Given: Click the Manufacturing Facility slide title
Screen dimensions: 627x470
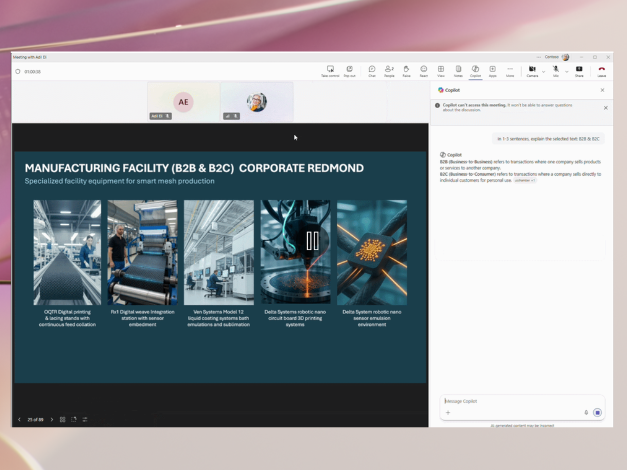Looking at the screenshot, I should 194,168.
